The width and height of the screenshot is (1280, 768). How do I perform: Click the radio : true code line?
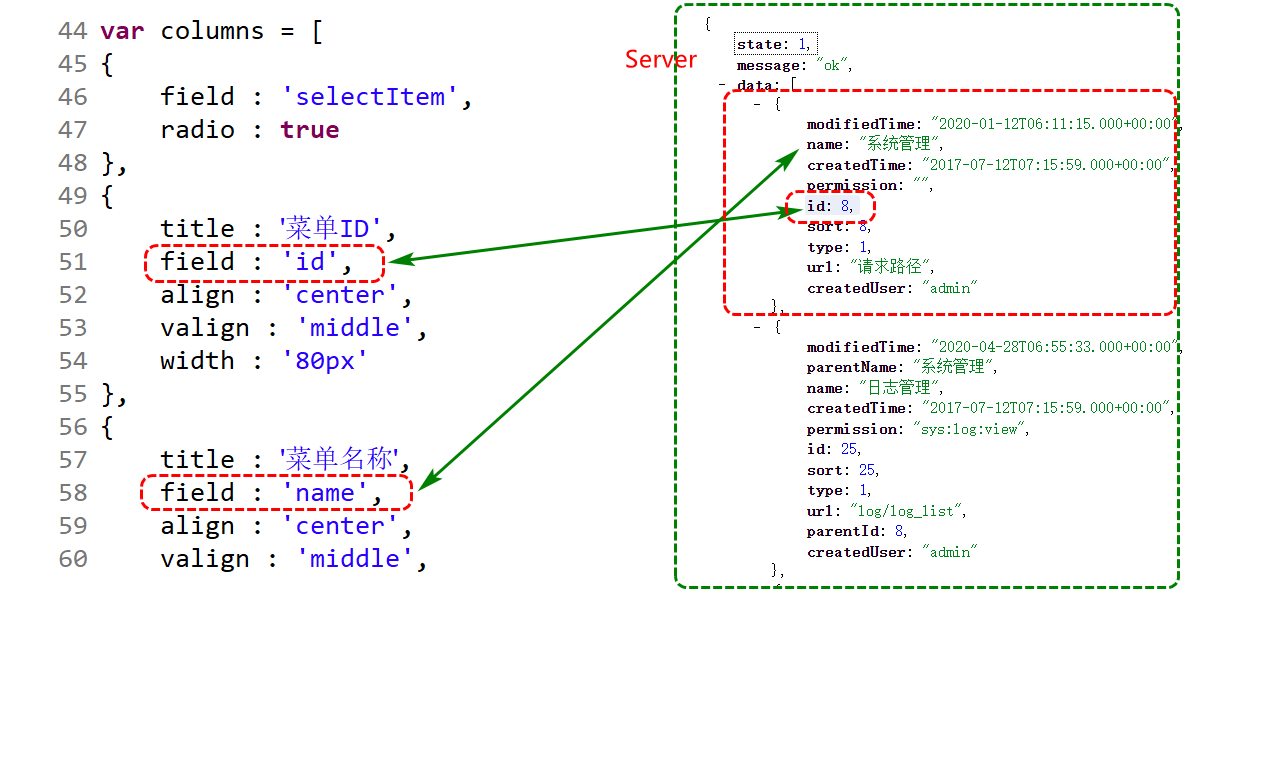pos(250,130)
